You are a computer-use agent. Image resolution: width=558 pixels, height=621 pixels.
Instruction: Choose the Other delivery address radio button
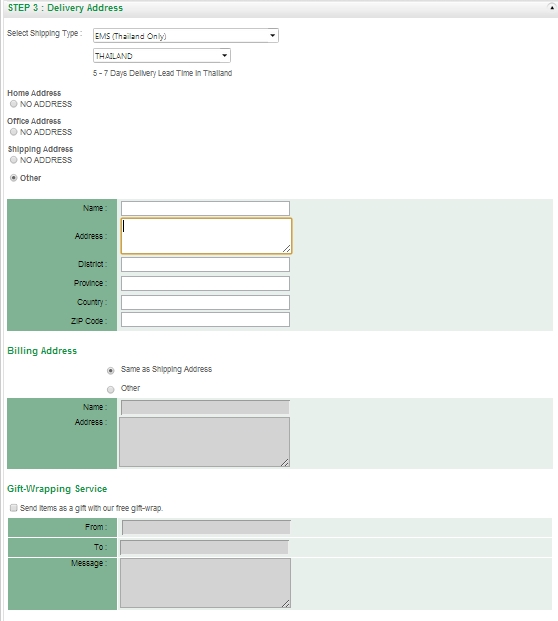pyautogui.click(x=14, y=178)
